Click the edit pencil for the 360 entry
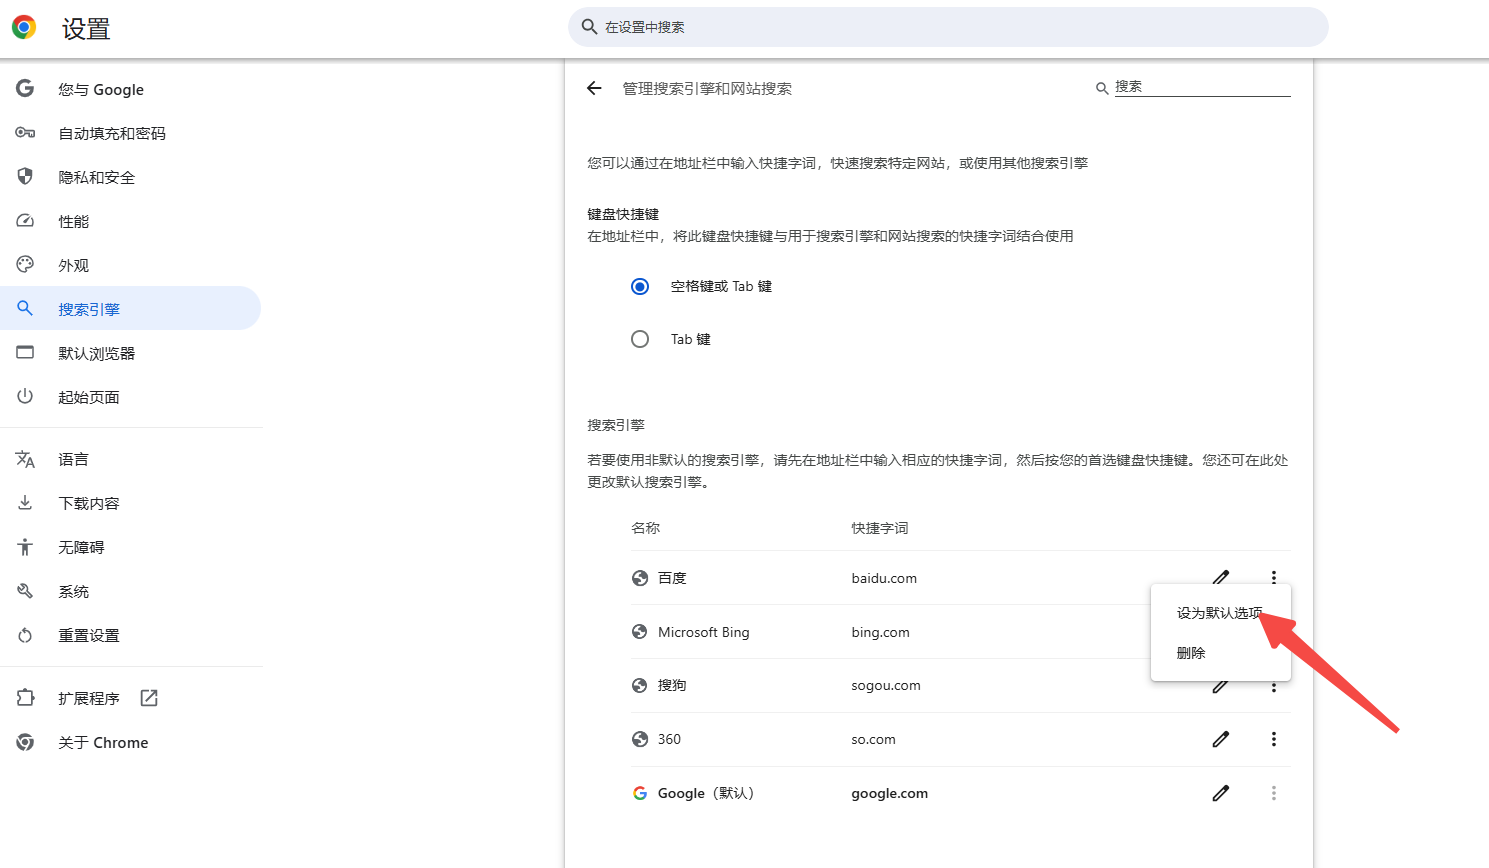The width and height of the screenshot is (1489, 868). (x=1221, y=738)
